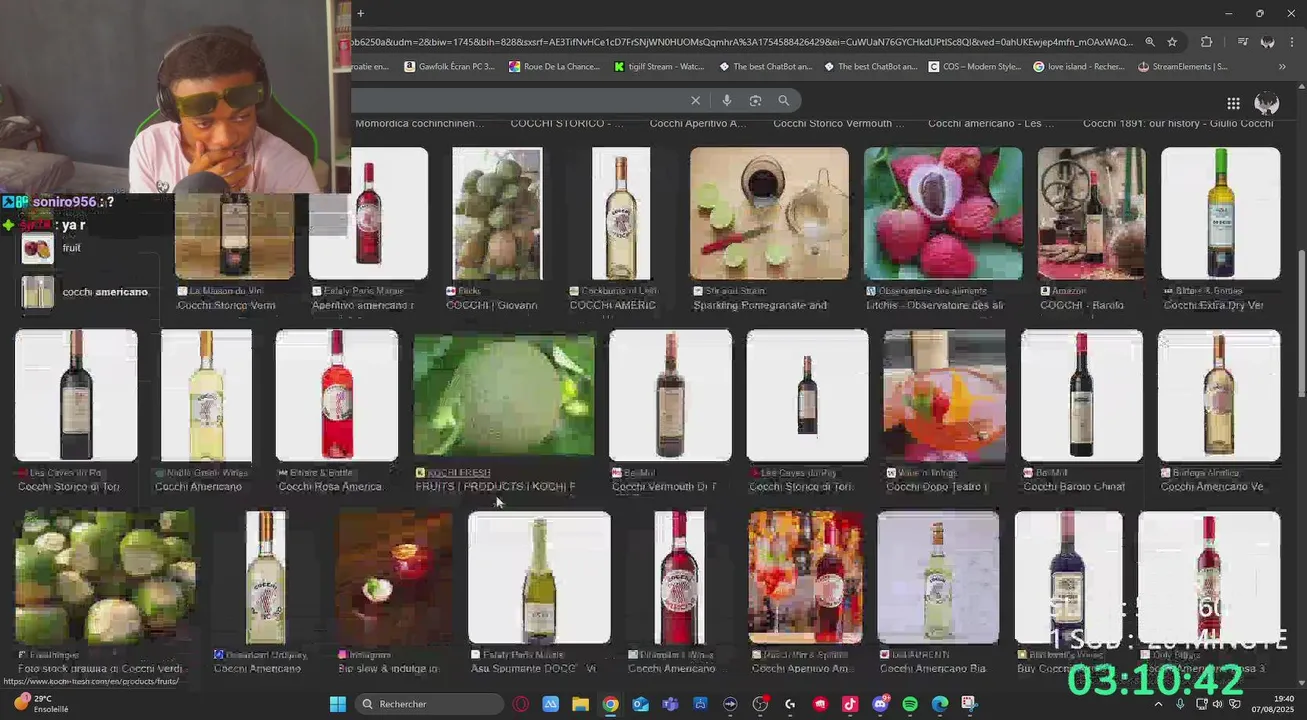Open the Chrome three-dot menu

[1290, 42]
